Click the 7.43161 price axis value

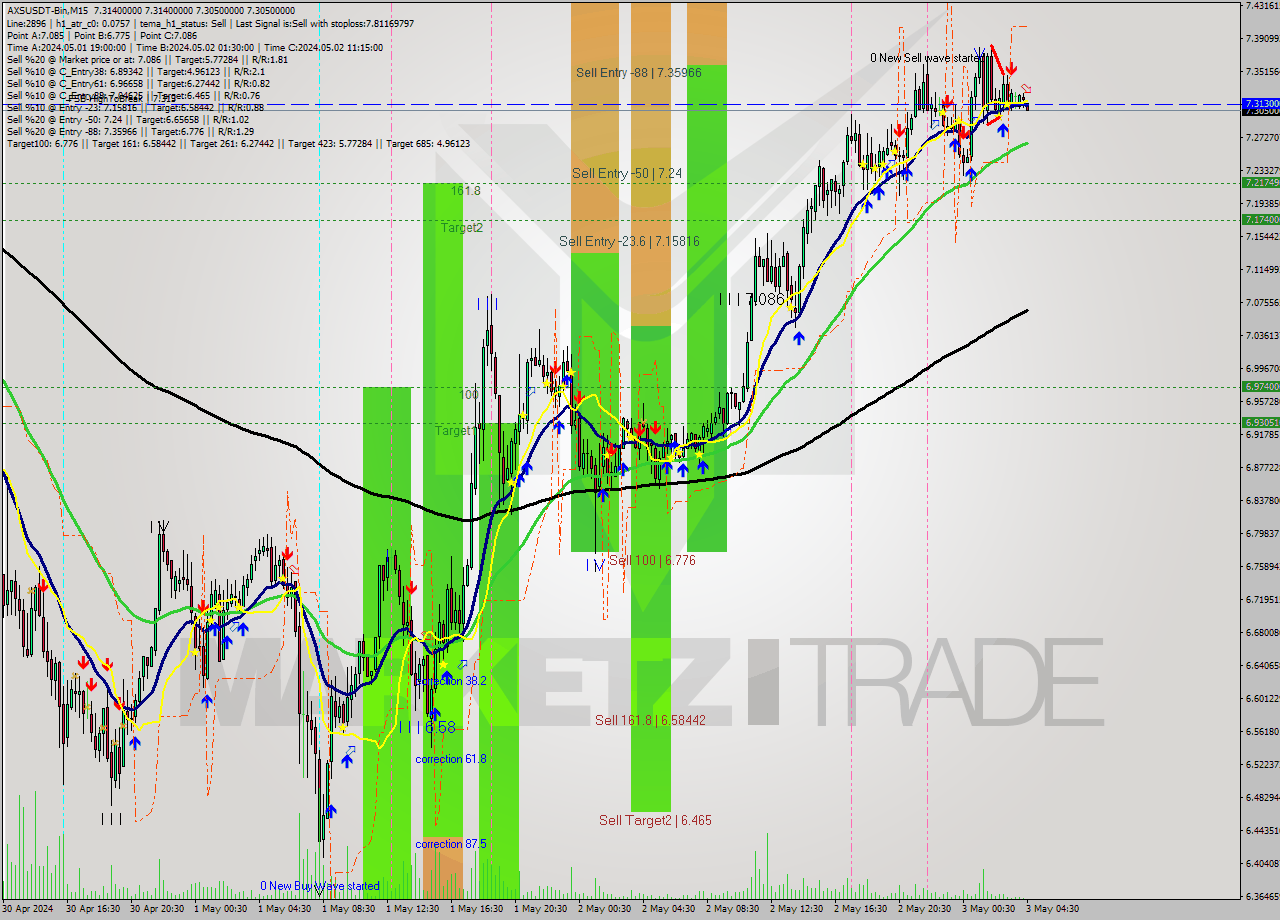pos(1262,5)
